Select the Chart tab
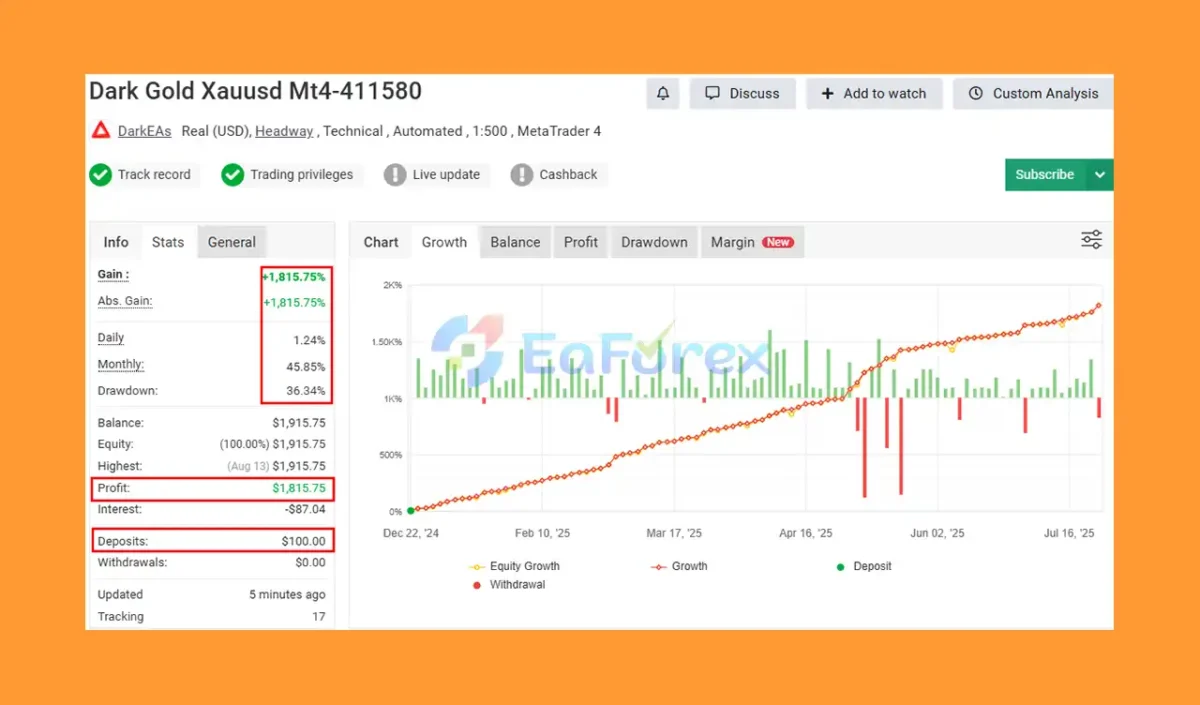 pyautogui.click(x=381, y=242)
